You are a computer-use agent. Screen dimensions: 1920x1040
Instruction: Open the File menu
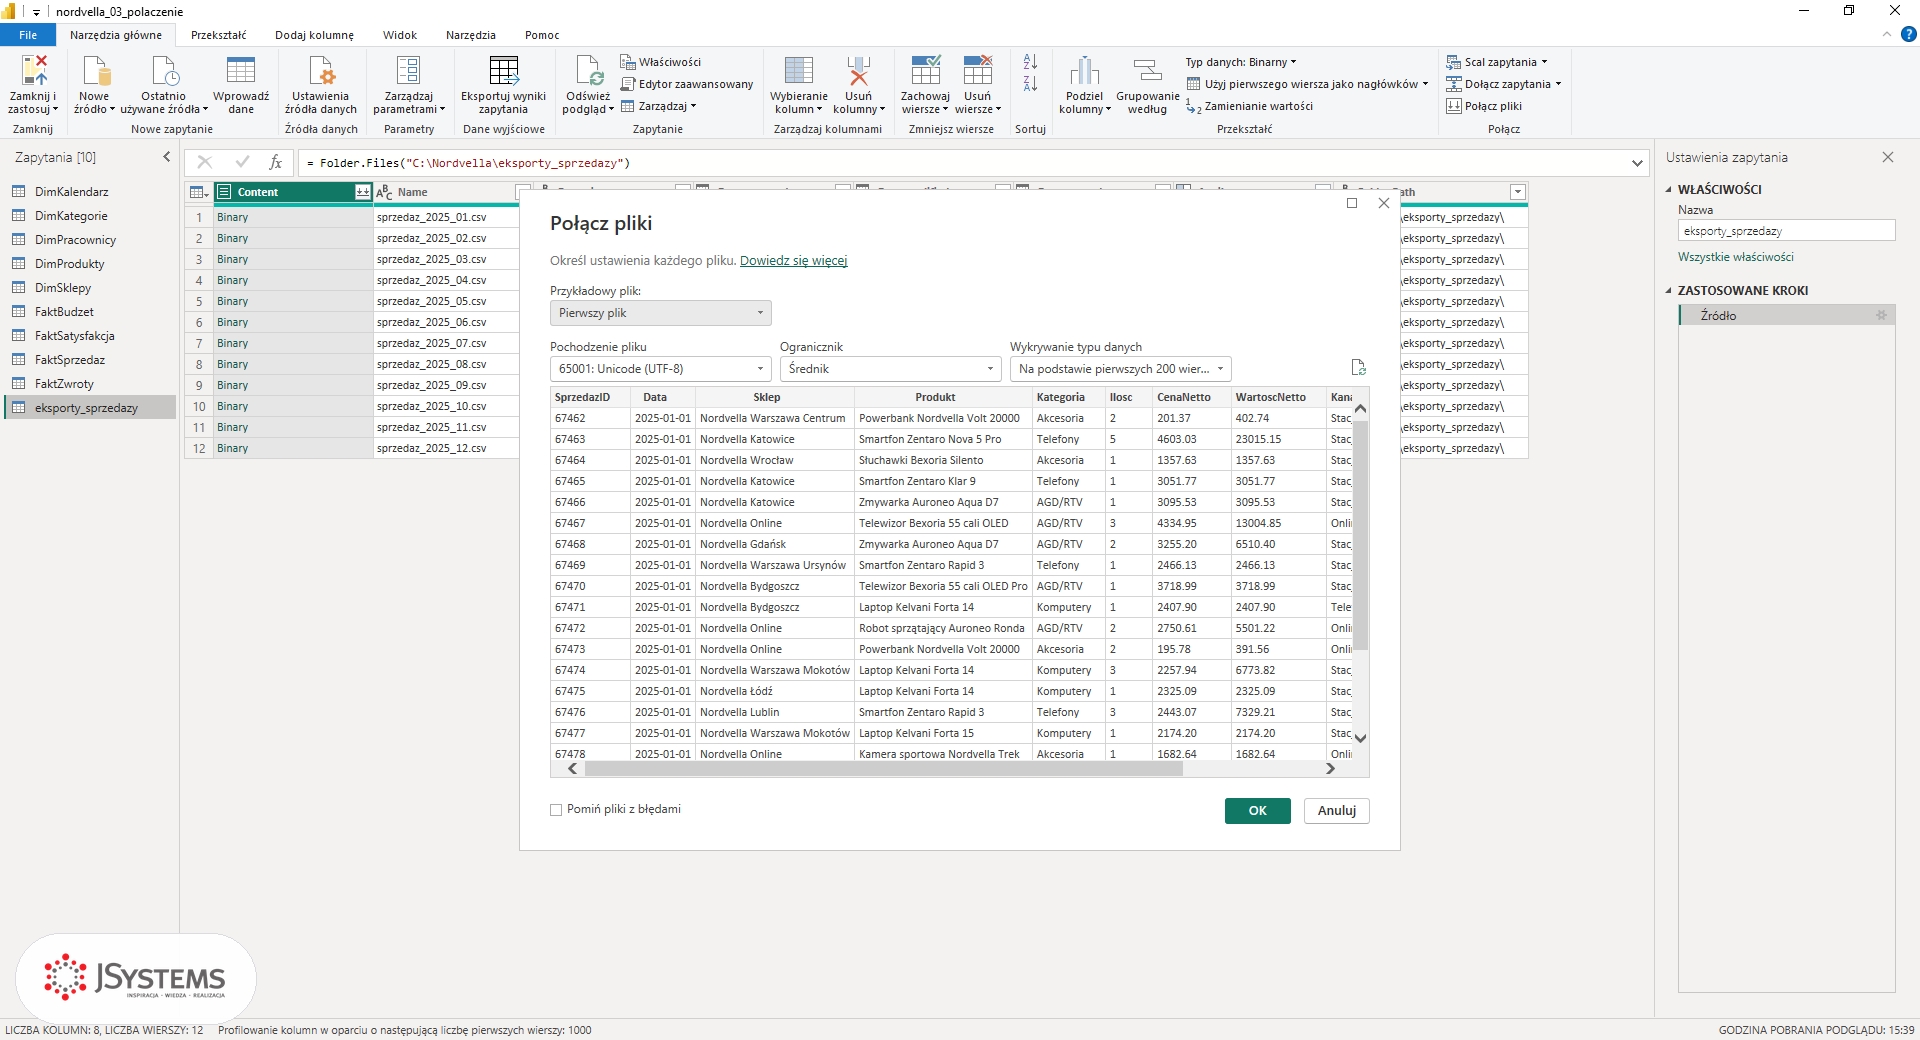pyautogui.click(x=28, y=35)
